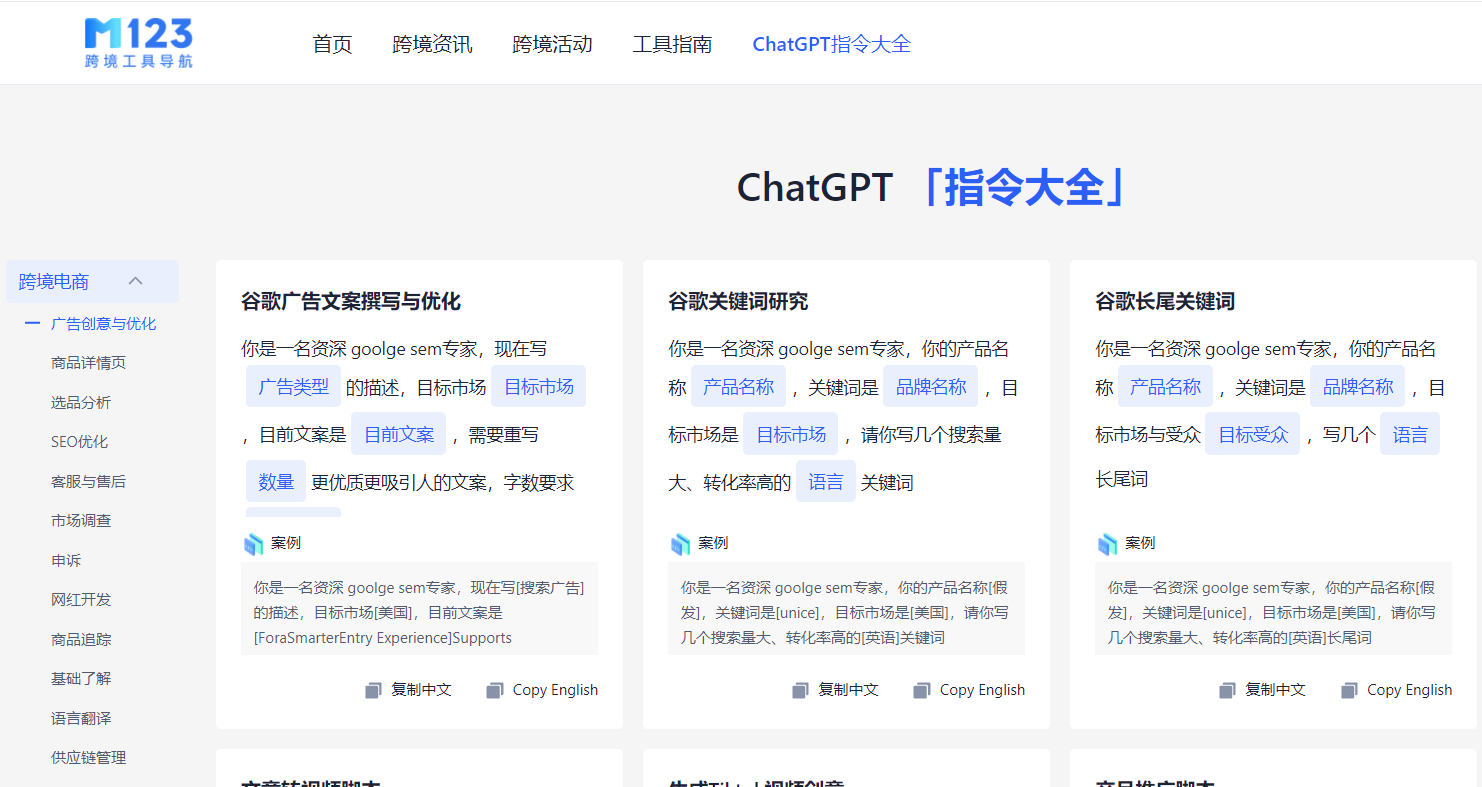Click the 目标受众 placeholder chip
Image resolution: width=1482 pixels, height=787 pixels.
[x=1252, y=433]
